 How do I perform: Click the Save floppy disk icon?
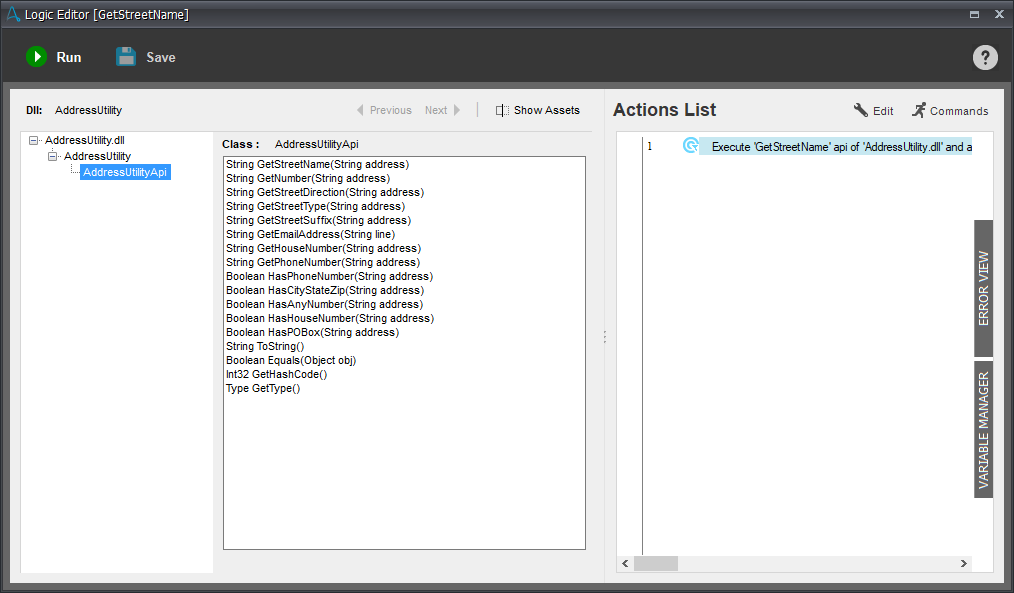pyautogui.click(x=126, y=57)
